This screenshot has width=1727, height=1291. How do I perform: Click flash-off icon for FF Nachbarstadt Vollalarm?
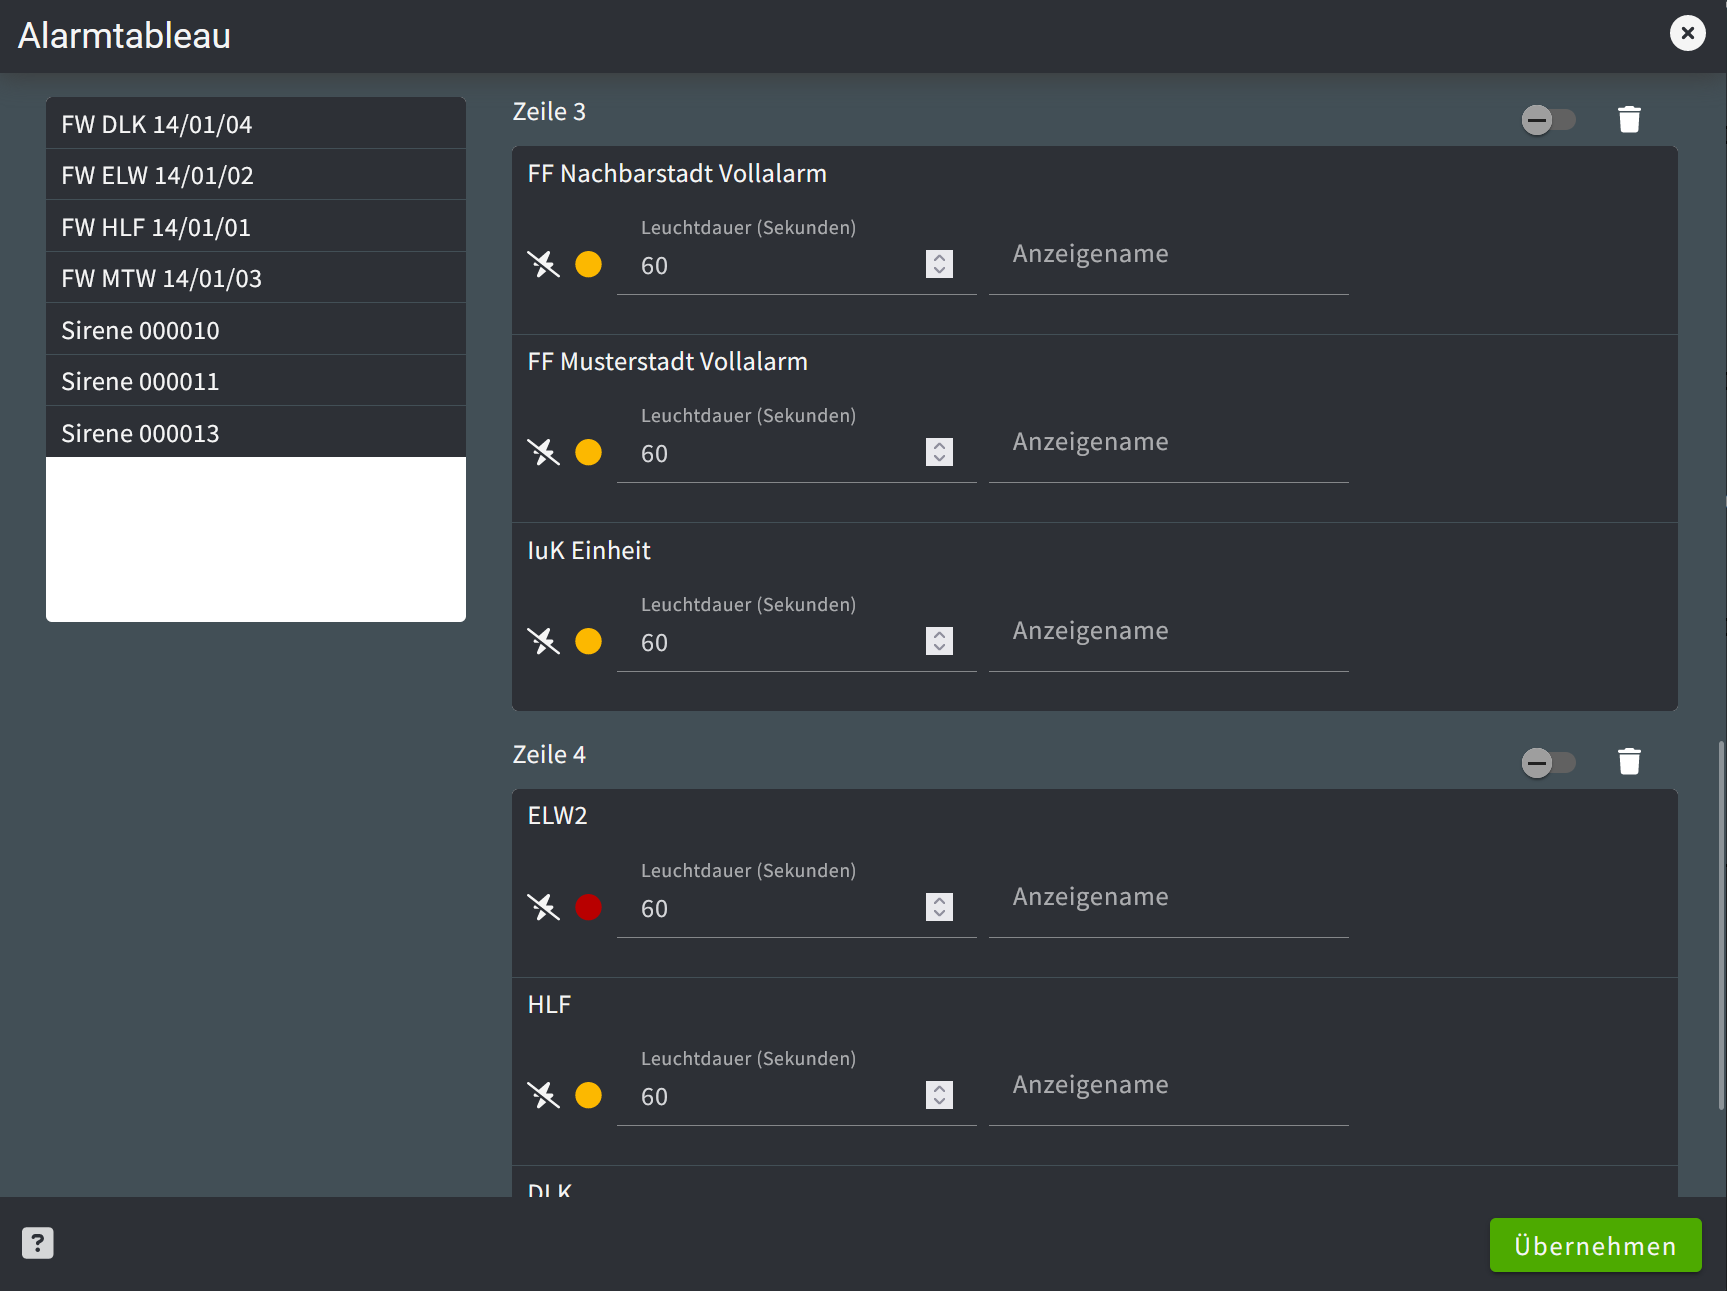click(543, 264)
